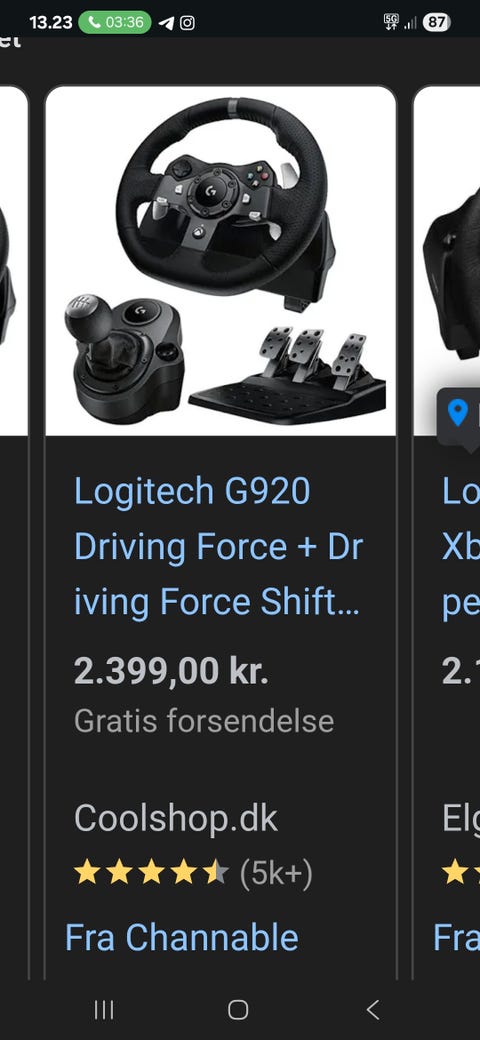Tap the Telegram notification icon
Image resolution: width=480 pixels, height=1040 pixels.
(166, 23)
